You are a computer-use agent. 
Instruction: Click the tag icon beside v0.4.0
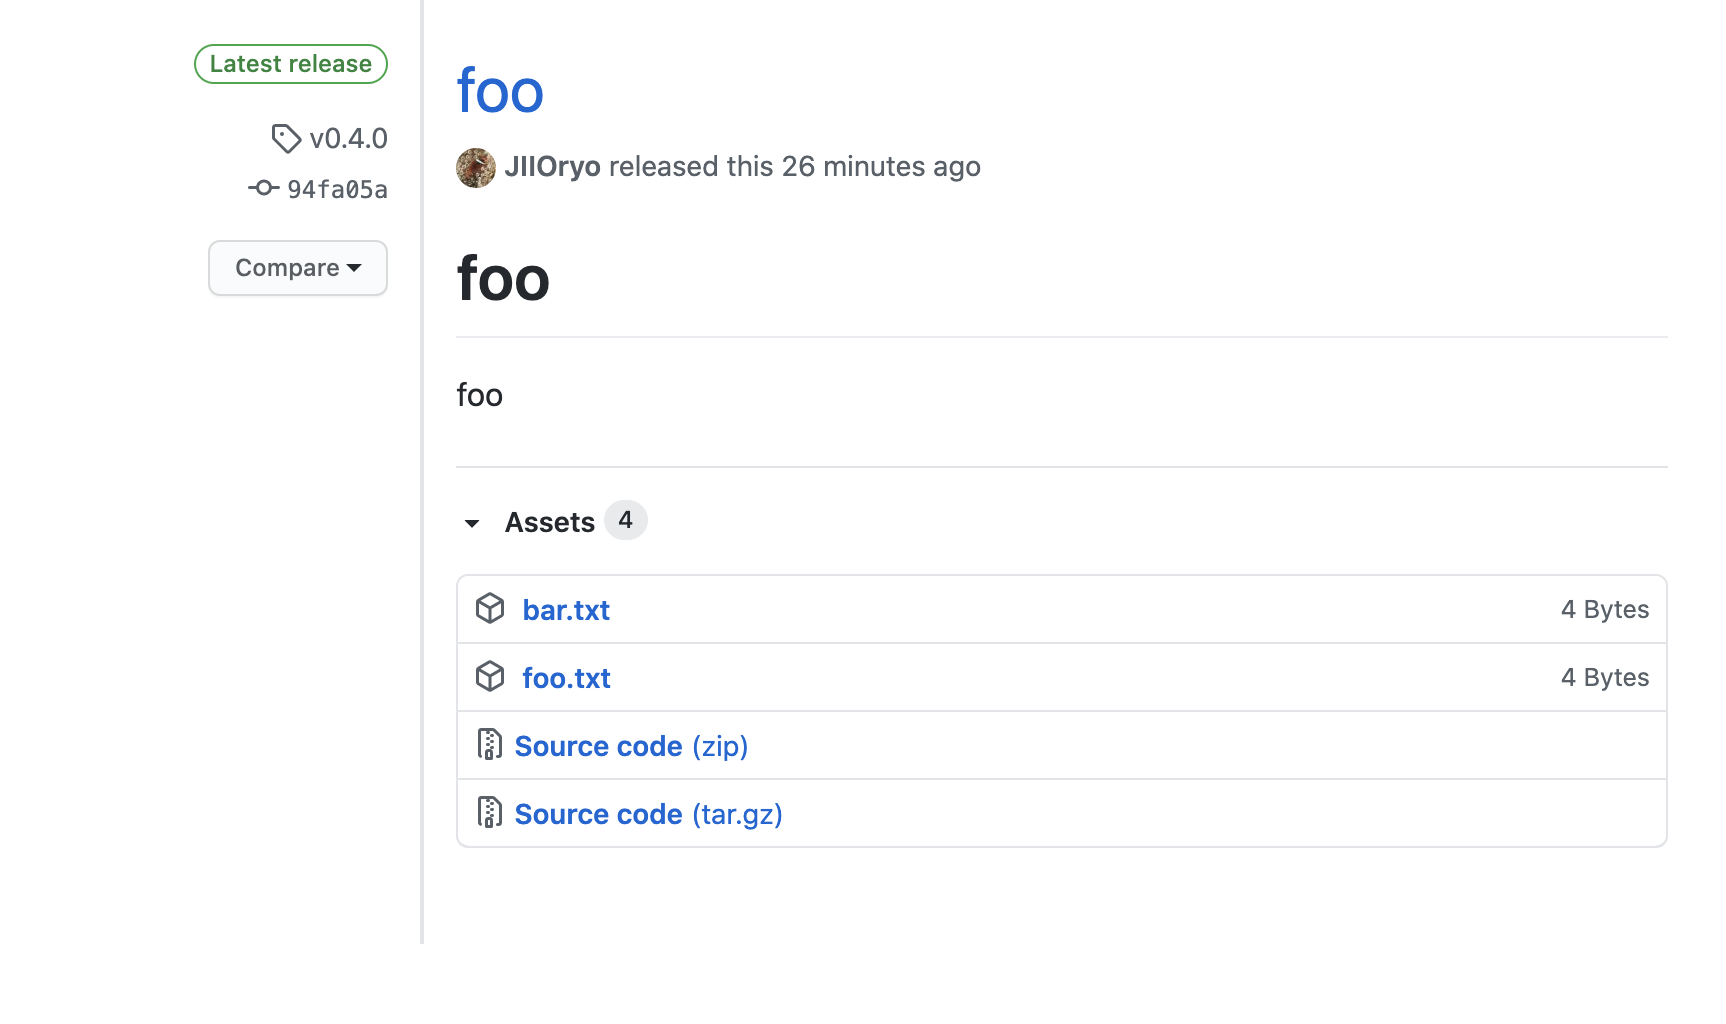pos(286,138)
